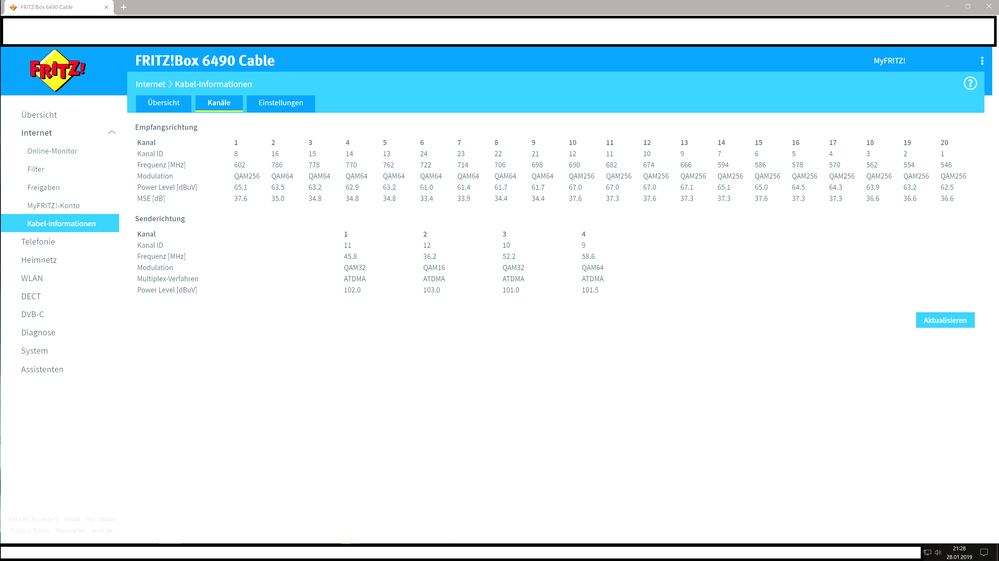Screen dimensions: 999x561
Task: Open Telefonie in the sidebar
Action: pyautogui.click(x=38, y=241)
